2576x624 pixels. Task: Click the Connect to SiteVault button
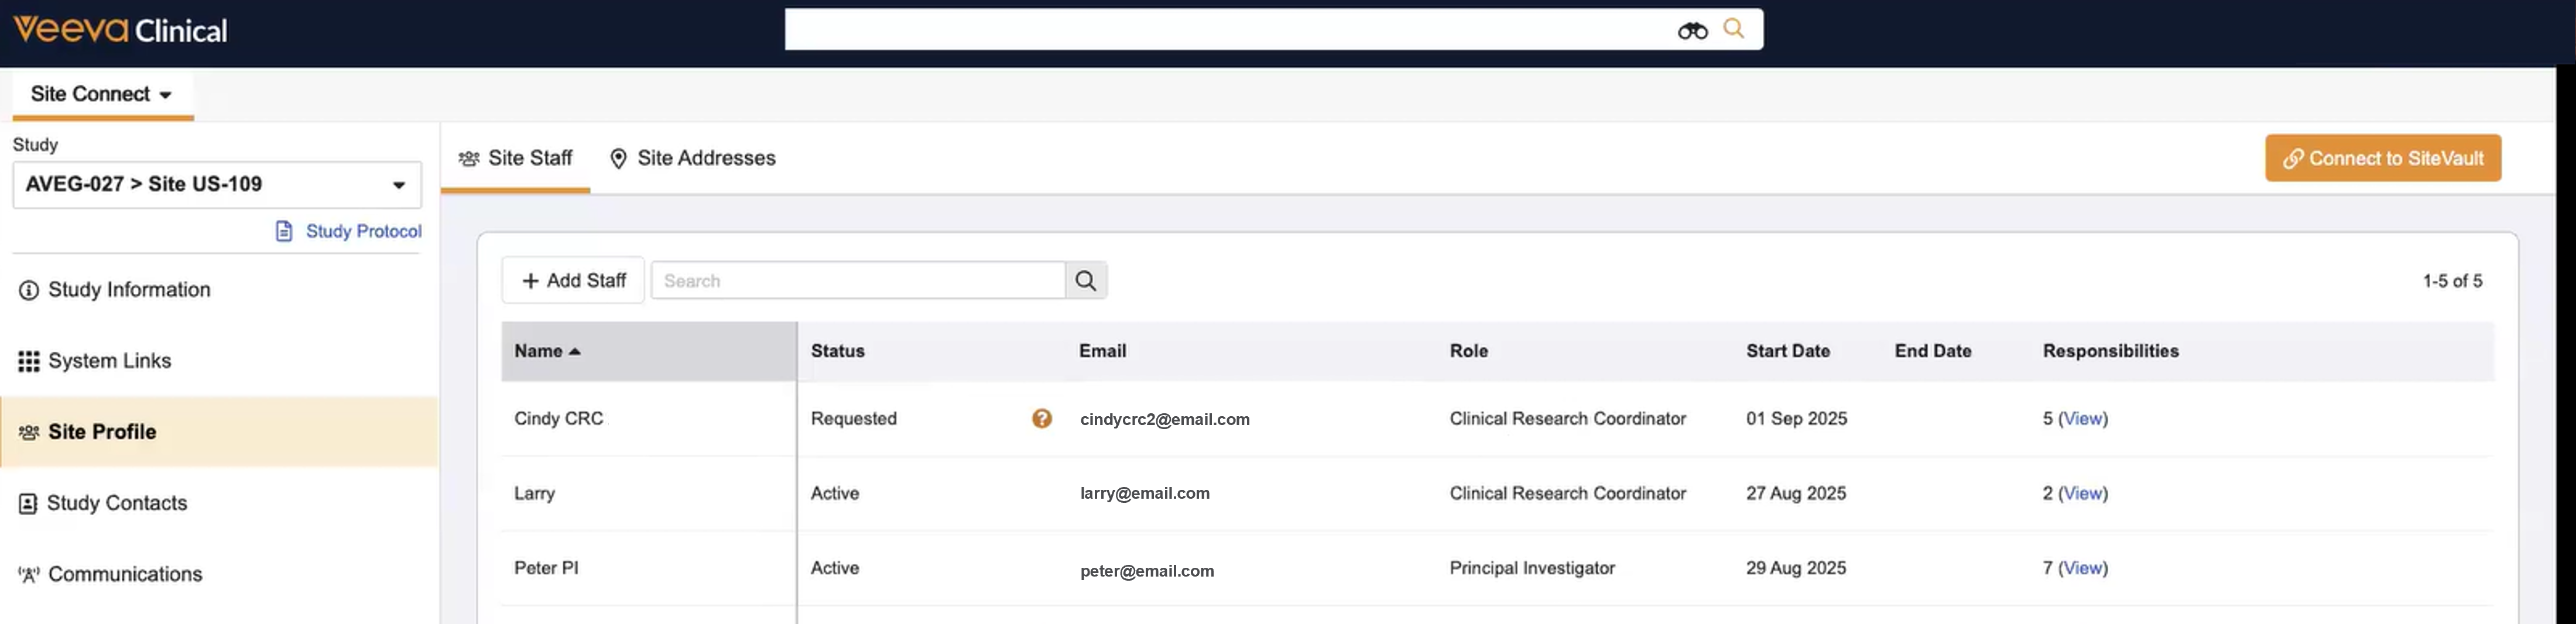[2382, 159]
